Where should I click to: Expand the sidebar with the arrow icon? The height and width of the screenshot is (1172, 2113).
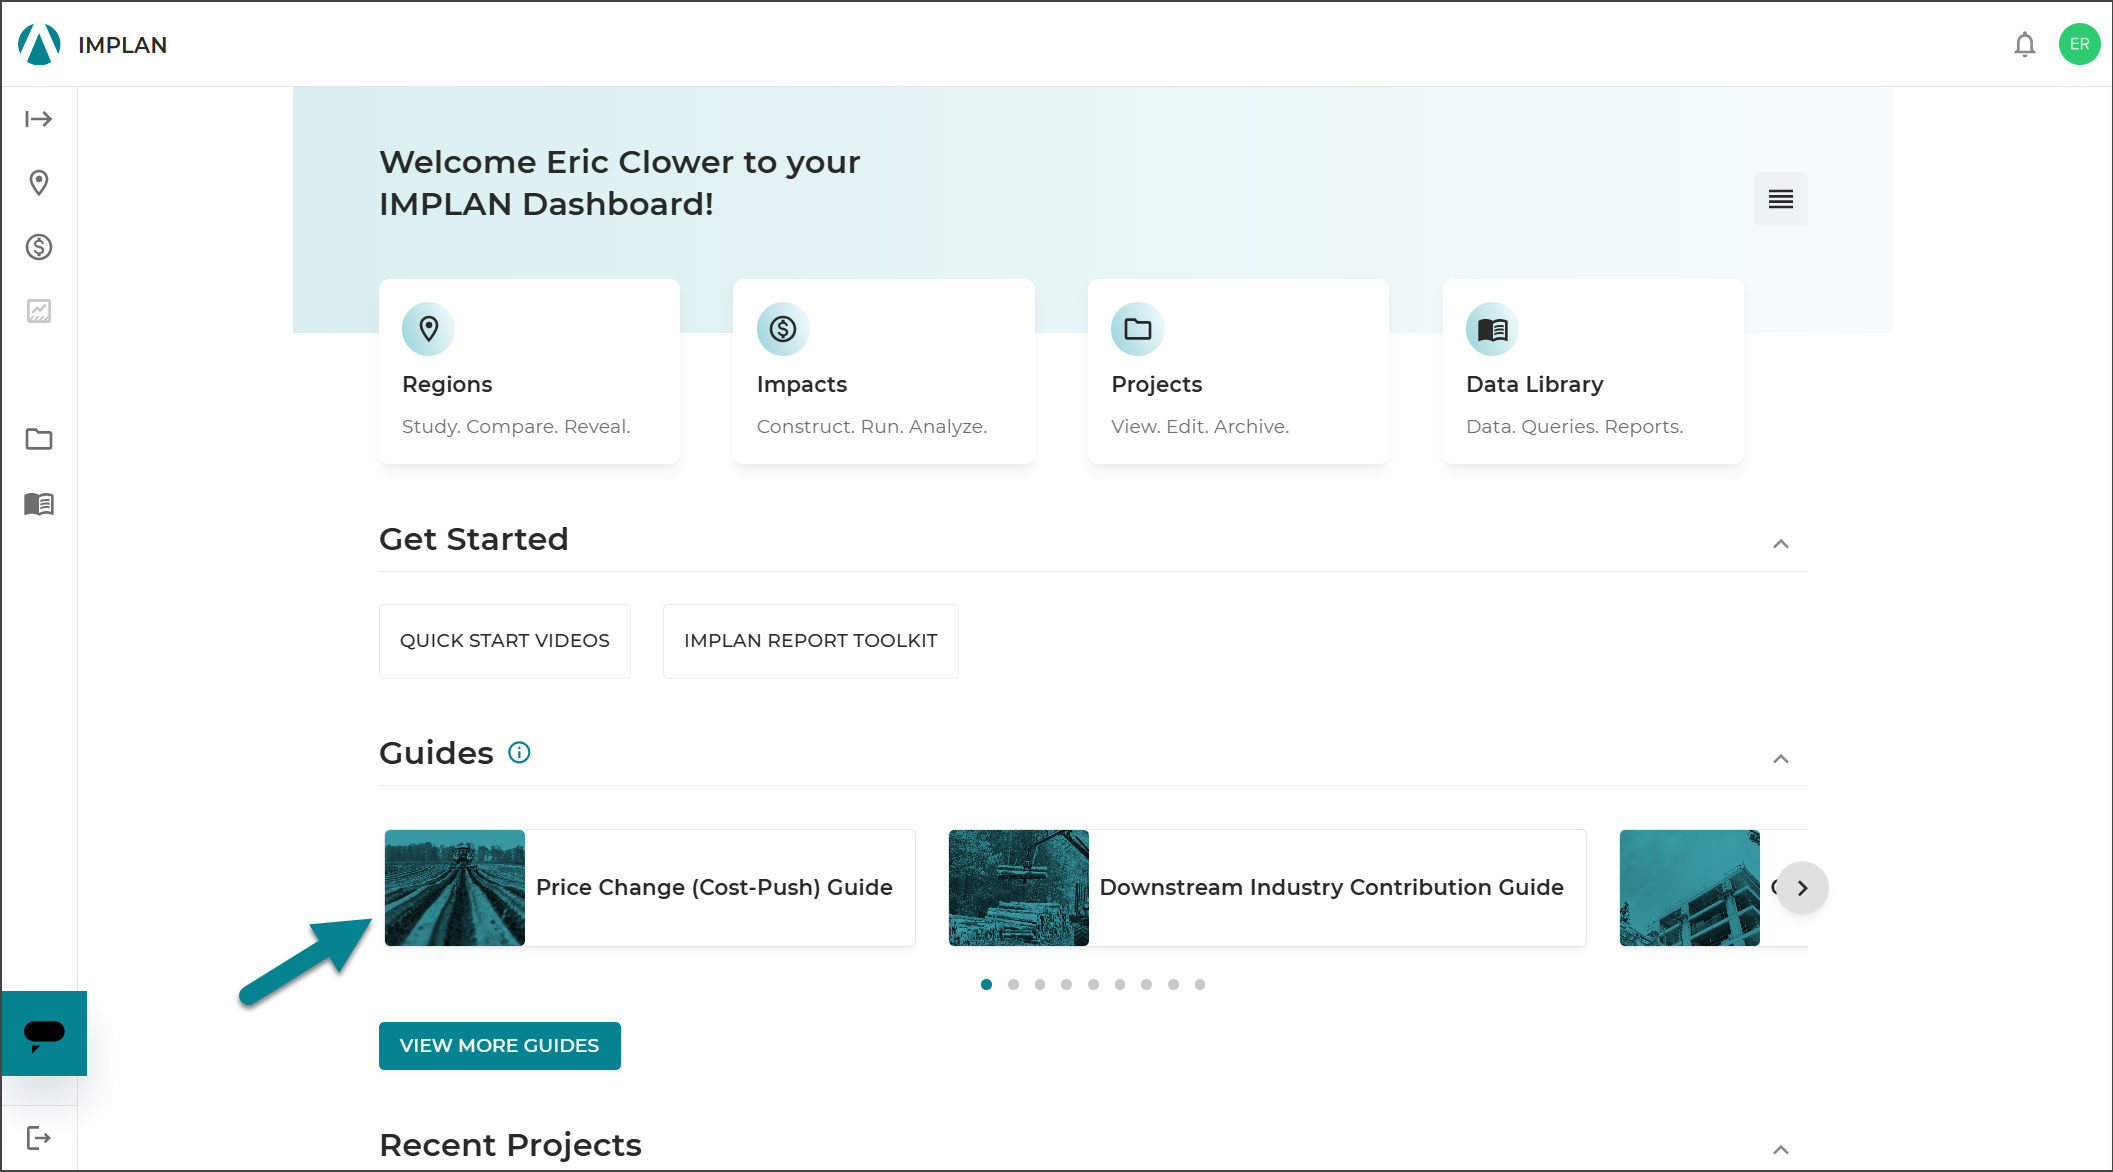click(x=39, y=119)
